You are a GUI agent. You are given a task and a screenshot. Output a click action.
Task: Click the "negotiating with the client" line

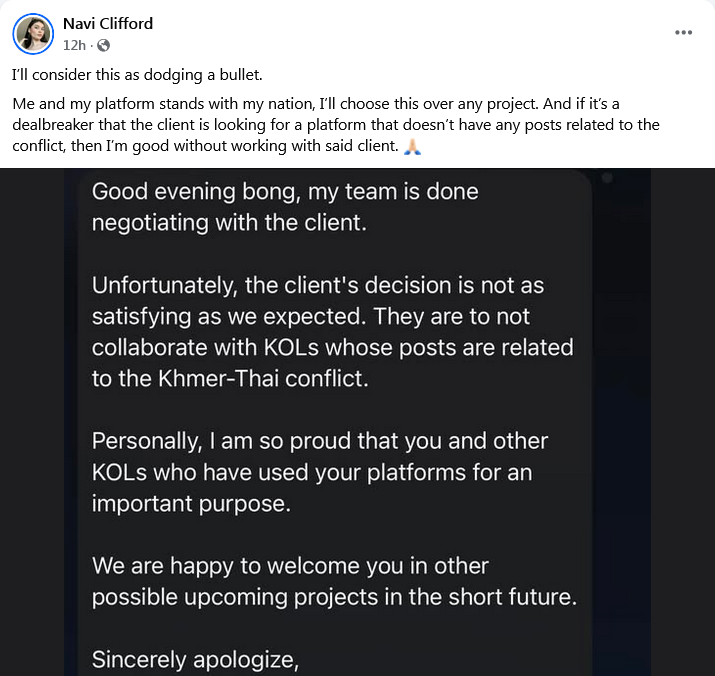click(229, 222)
